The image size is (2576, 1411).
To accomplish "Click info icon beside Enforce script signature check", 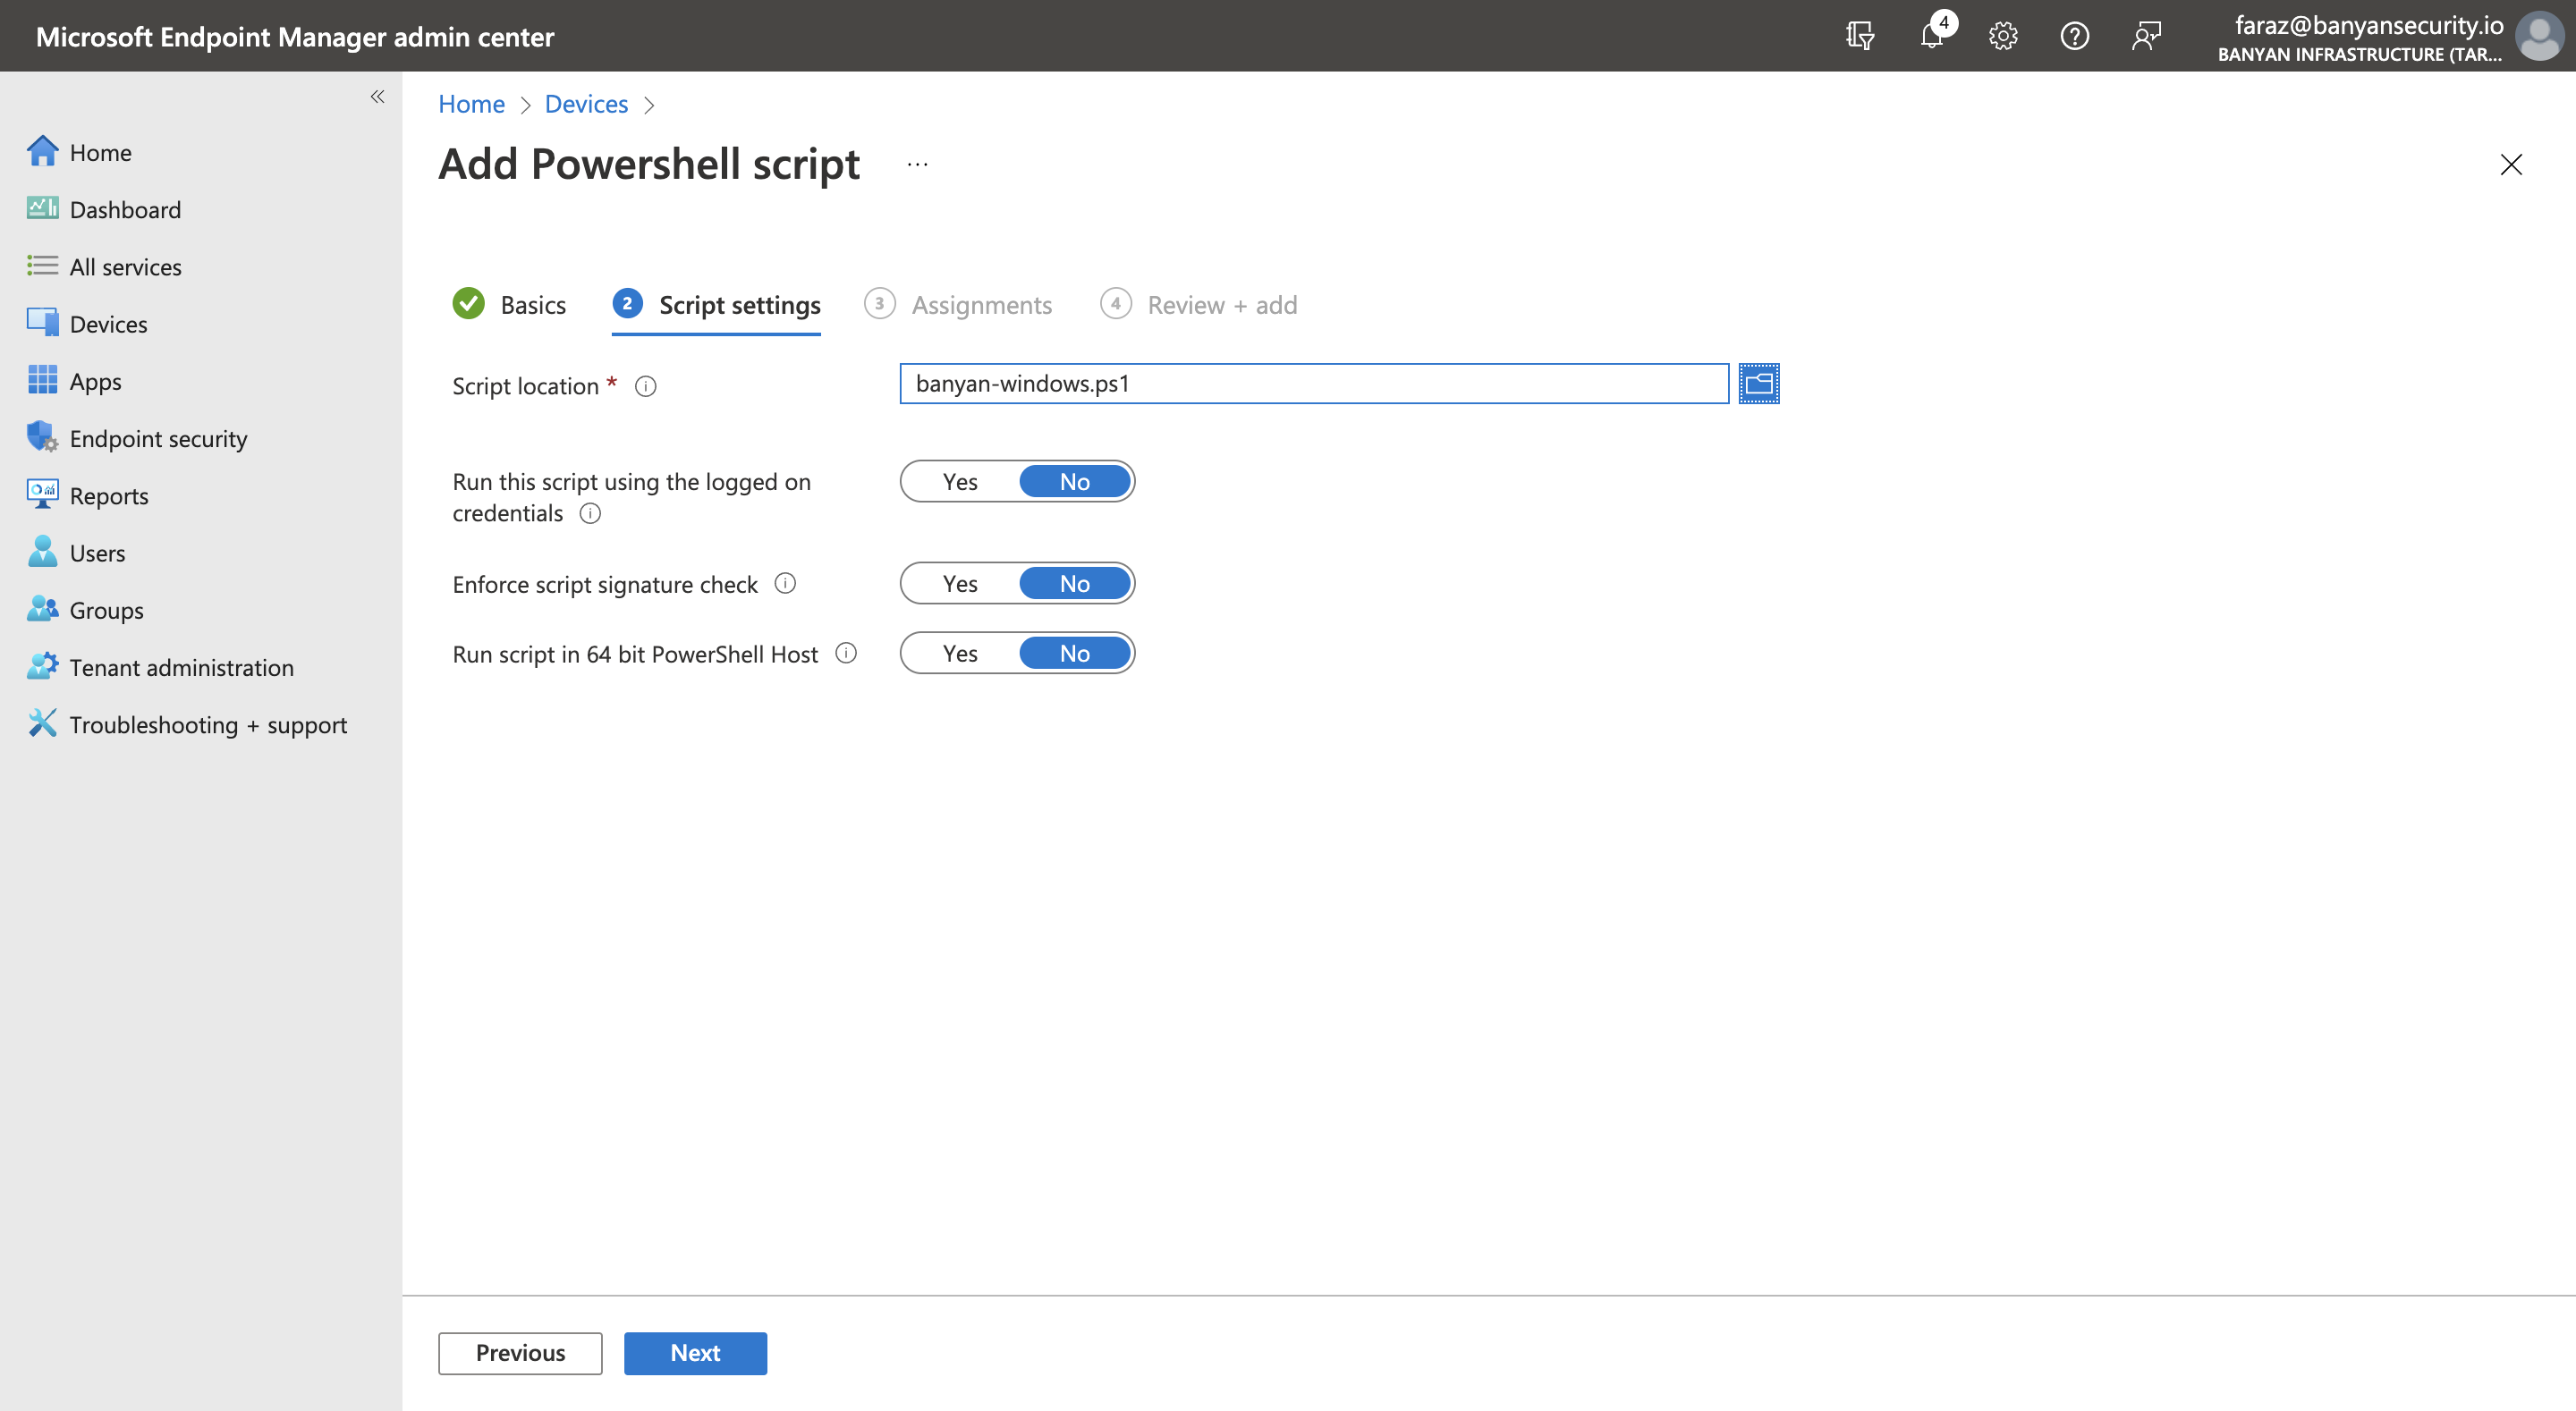I will (786, 584).
